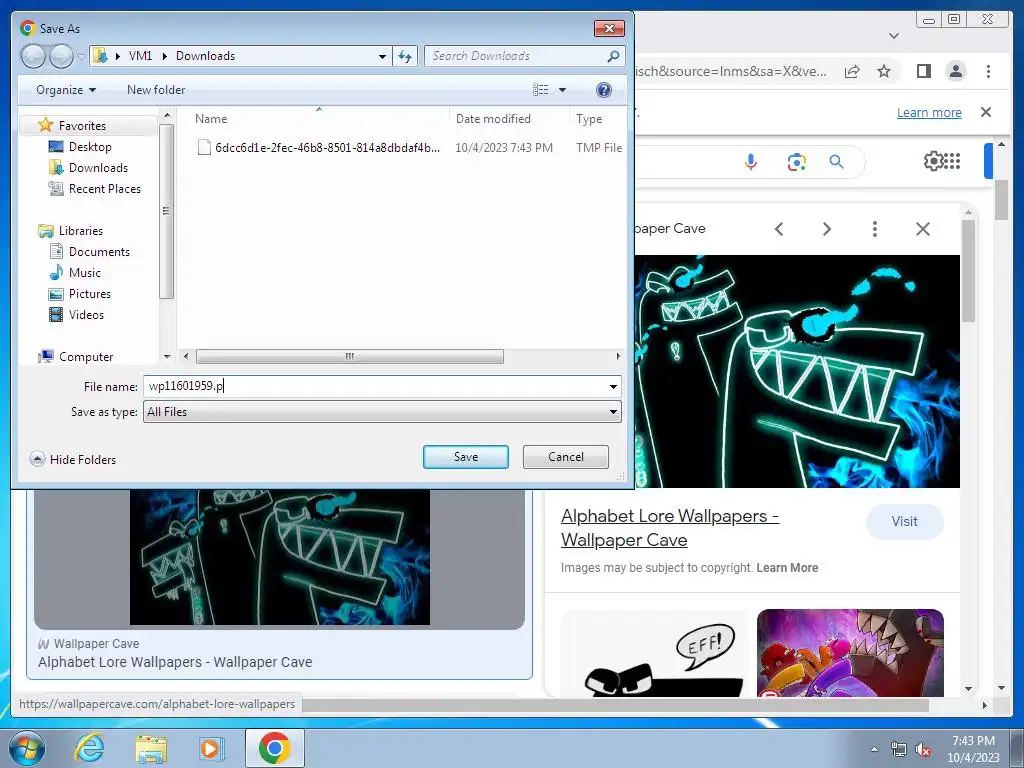Image resolution: width=1024 pixels, height=768 pixels.
Task: Select the 6dcc6d1e TMP file icon
Action: [x=204, y=148]
